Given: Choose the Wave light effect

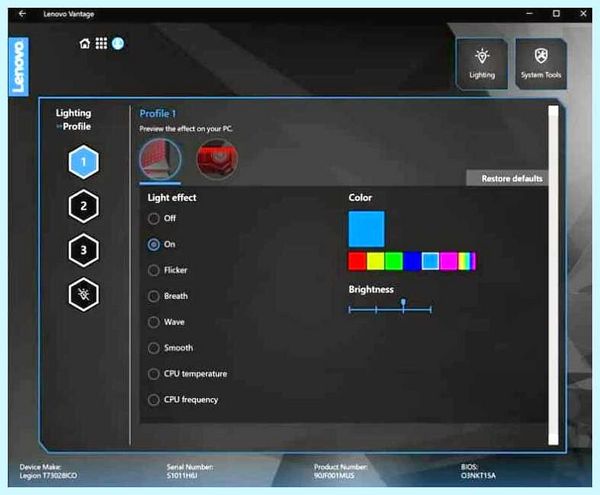Looking at the screenshot, I should (x=166, y=322).
